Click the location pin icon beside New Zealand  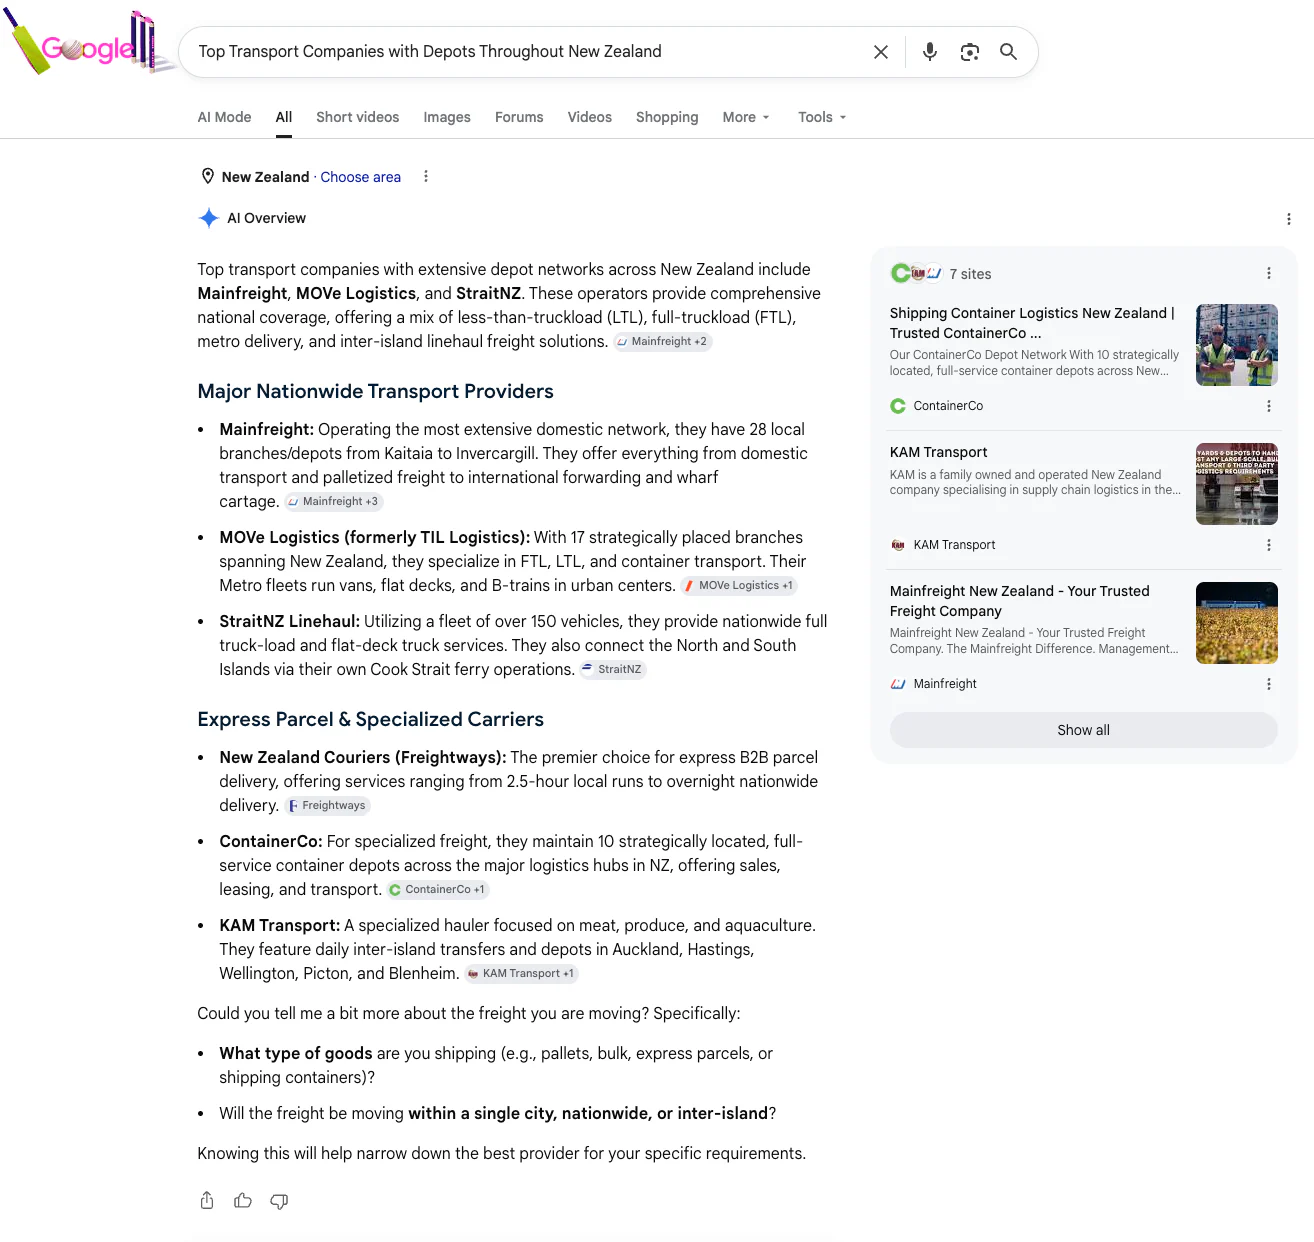208,176
